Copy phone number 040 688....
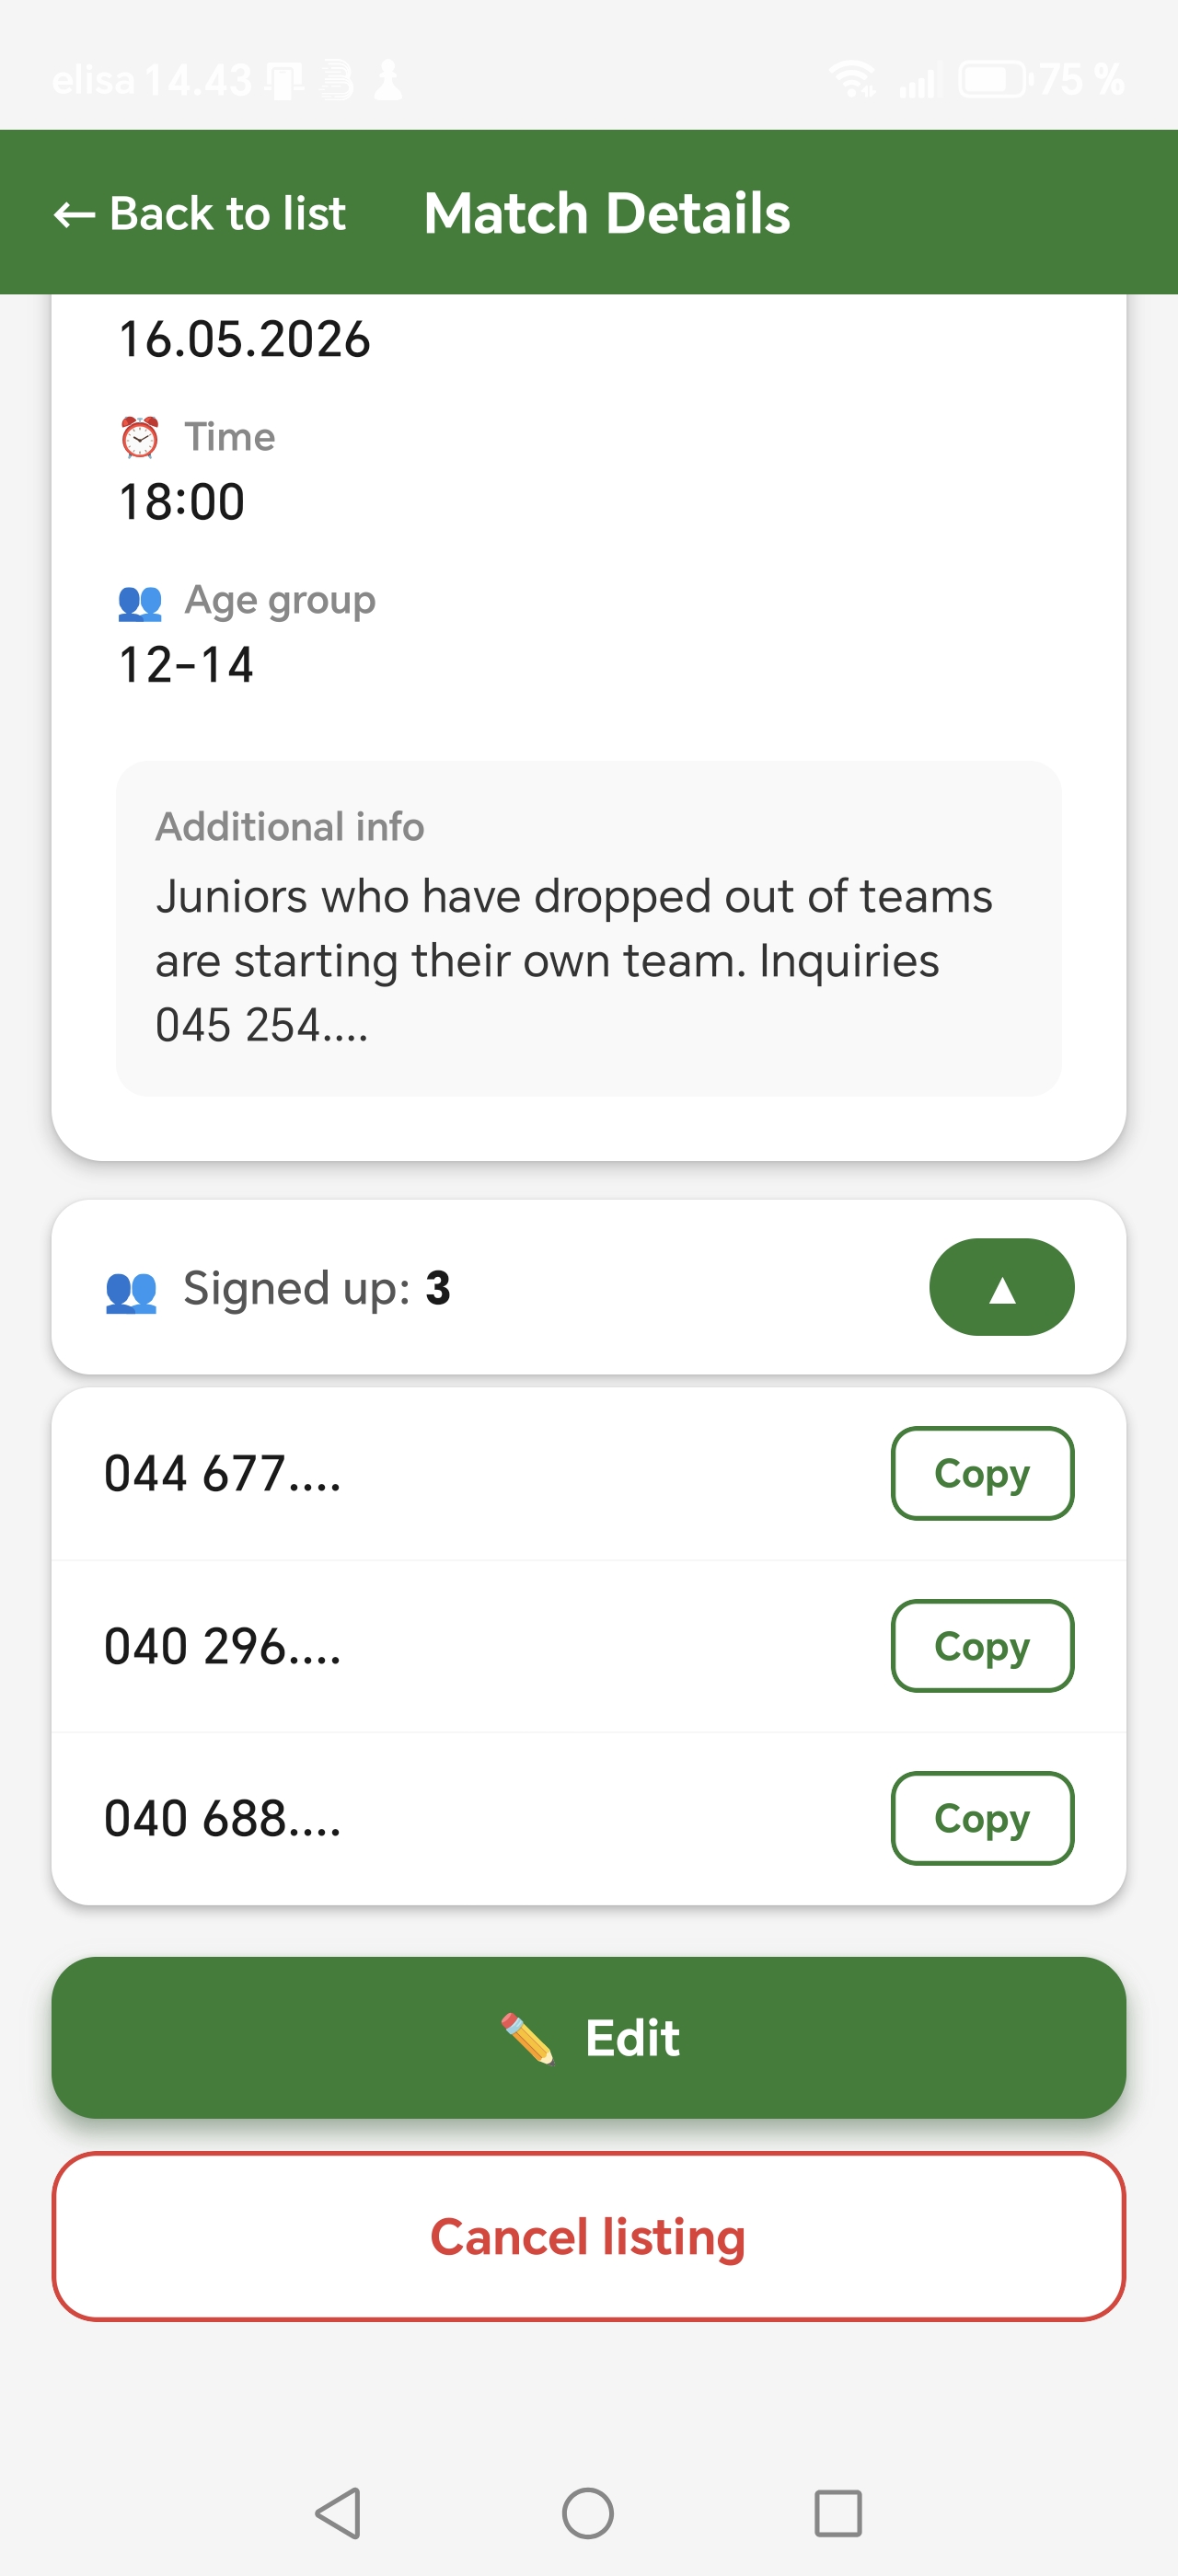 [982, 1818]
